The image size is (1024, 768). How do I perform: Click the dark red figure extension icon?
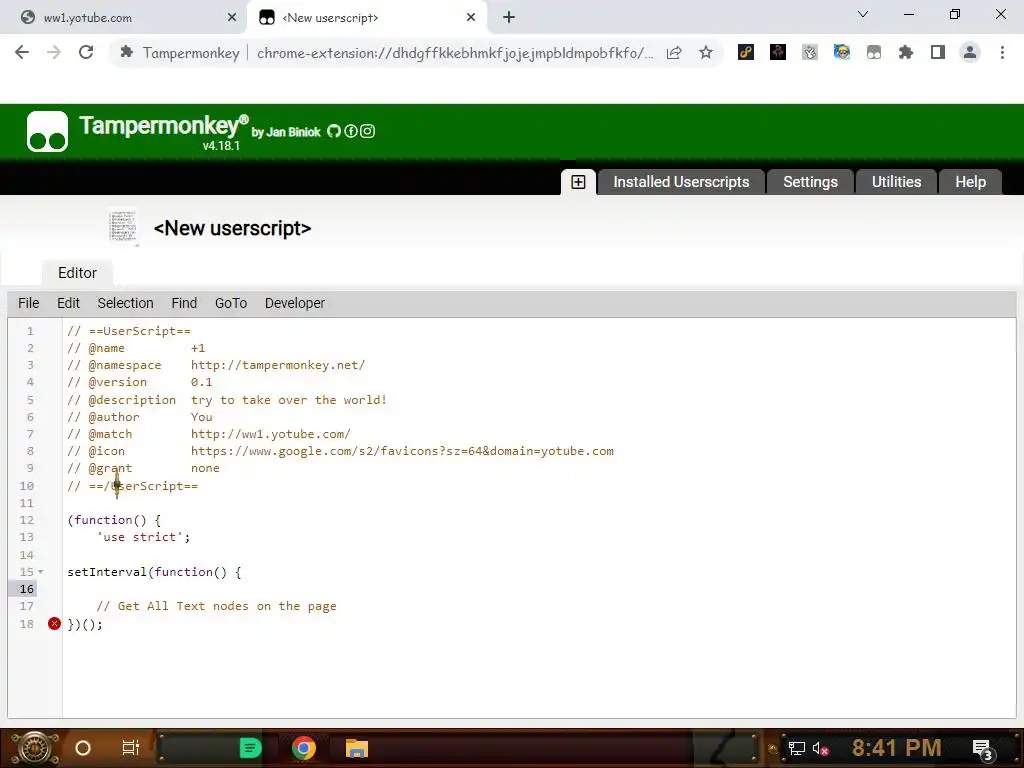[x=778, y=52]
